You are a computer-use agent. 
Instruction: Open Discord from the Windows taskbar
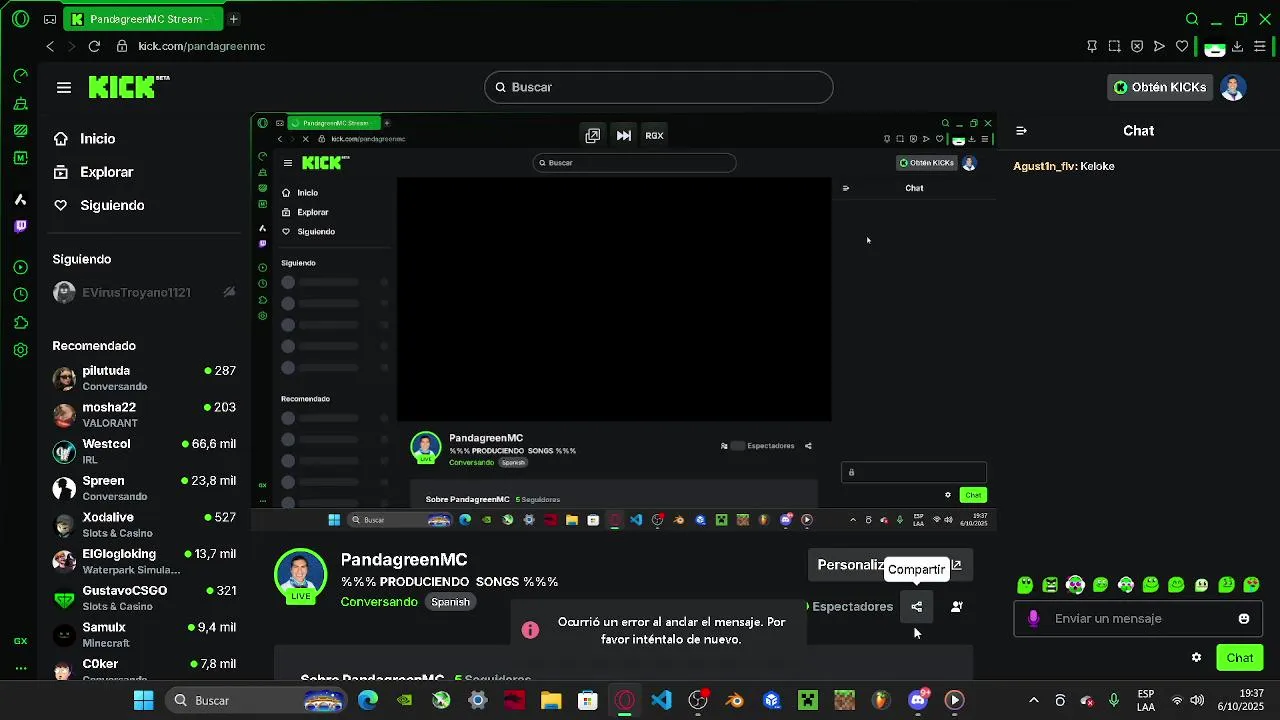[918, 700]
